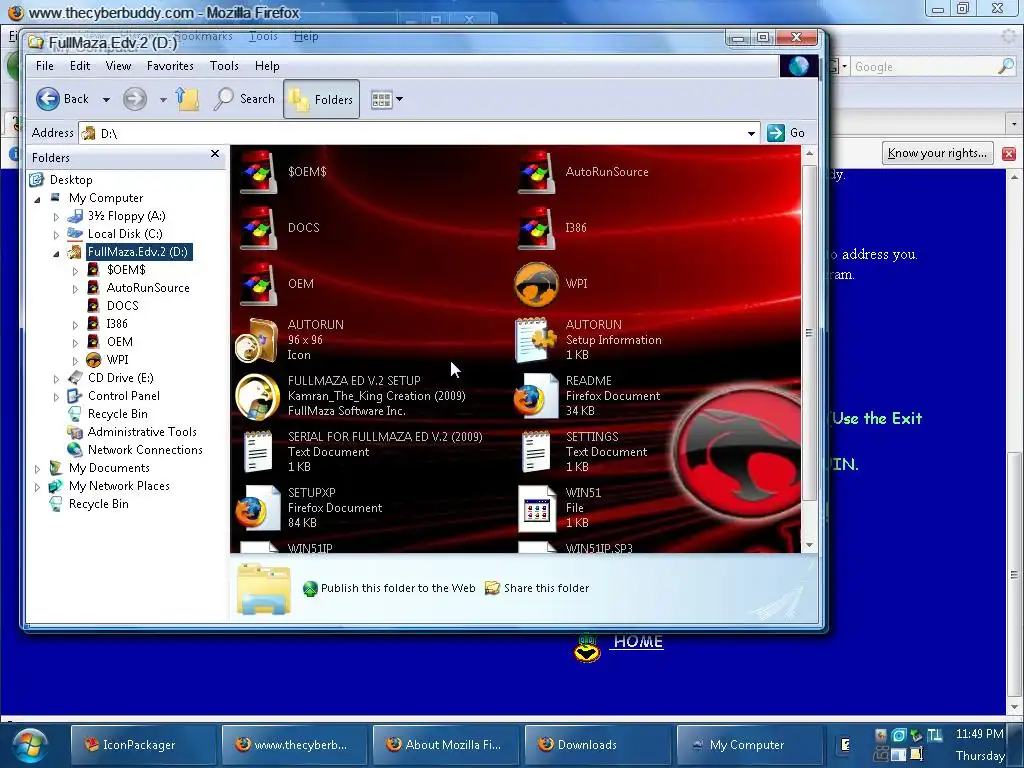1024x768 pixels.
Task: Select the AUTORUN 96 x 96 icon file
Action: coord(257,340)
